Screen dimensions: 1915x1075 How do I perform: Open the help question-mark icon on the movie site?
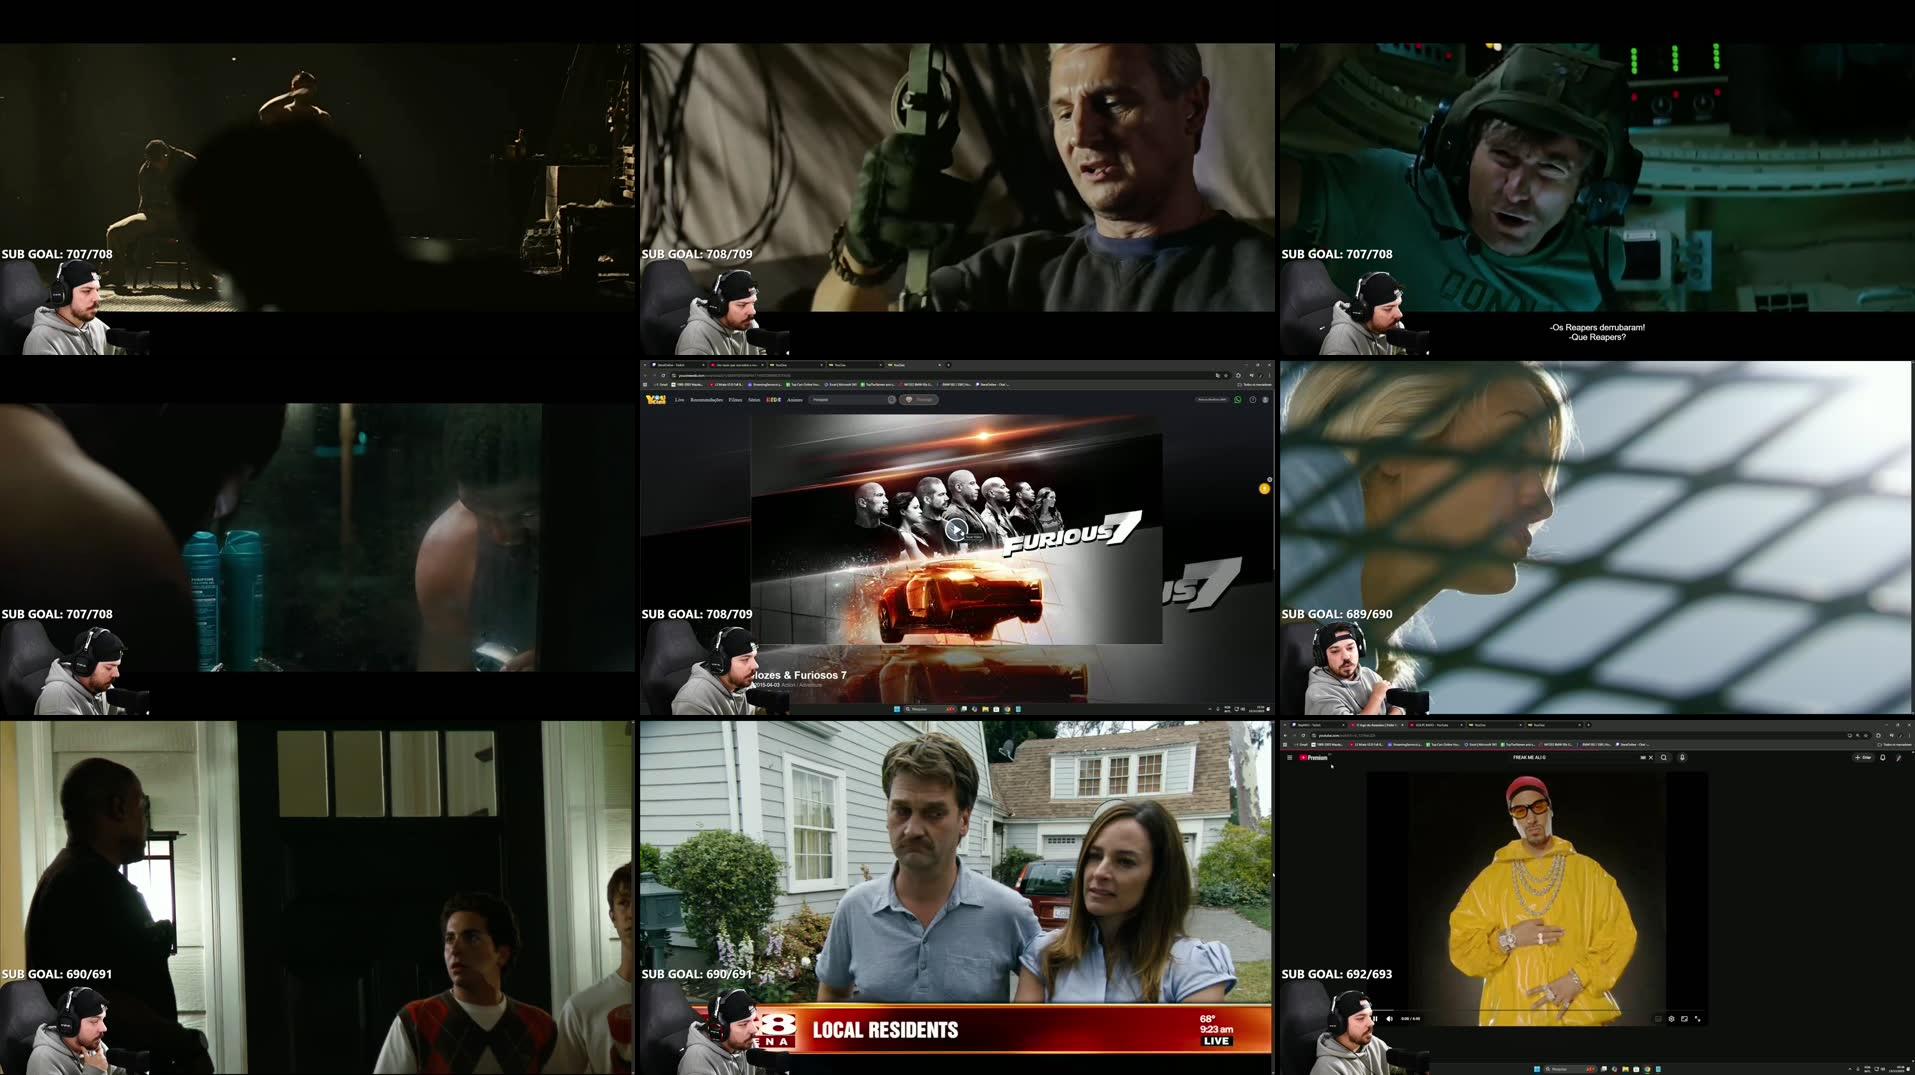(1252, 400)
